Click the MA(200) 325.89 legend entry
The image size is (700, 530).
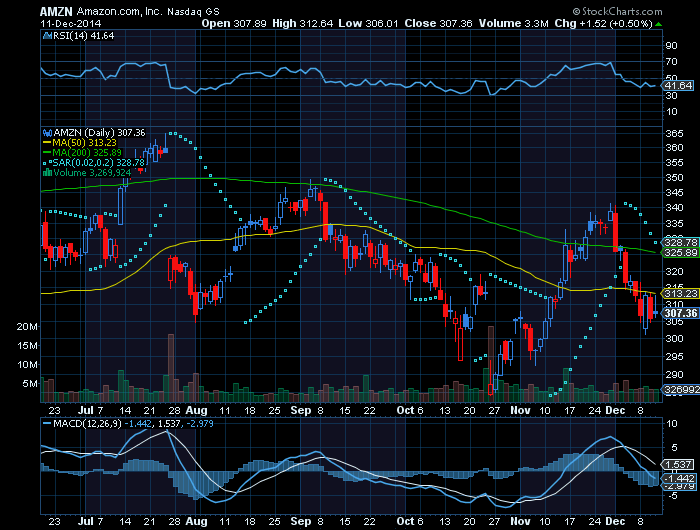(82, 153)
